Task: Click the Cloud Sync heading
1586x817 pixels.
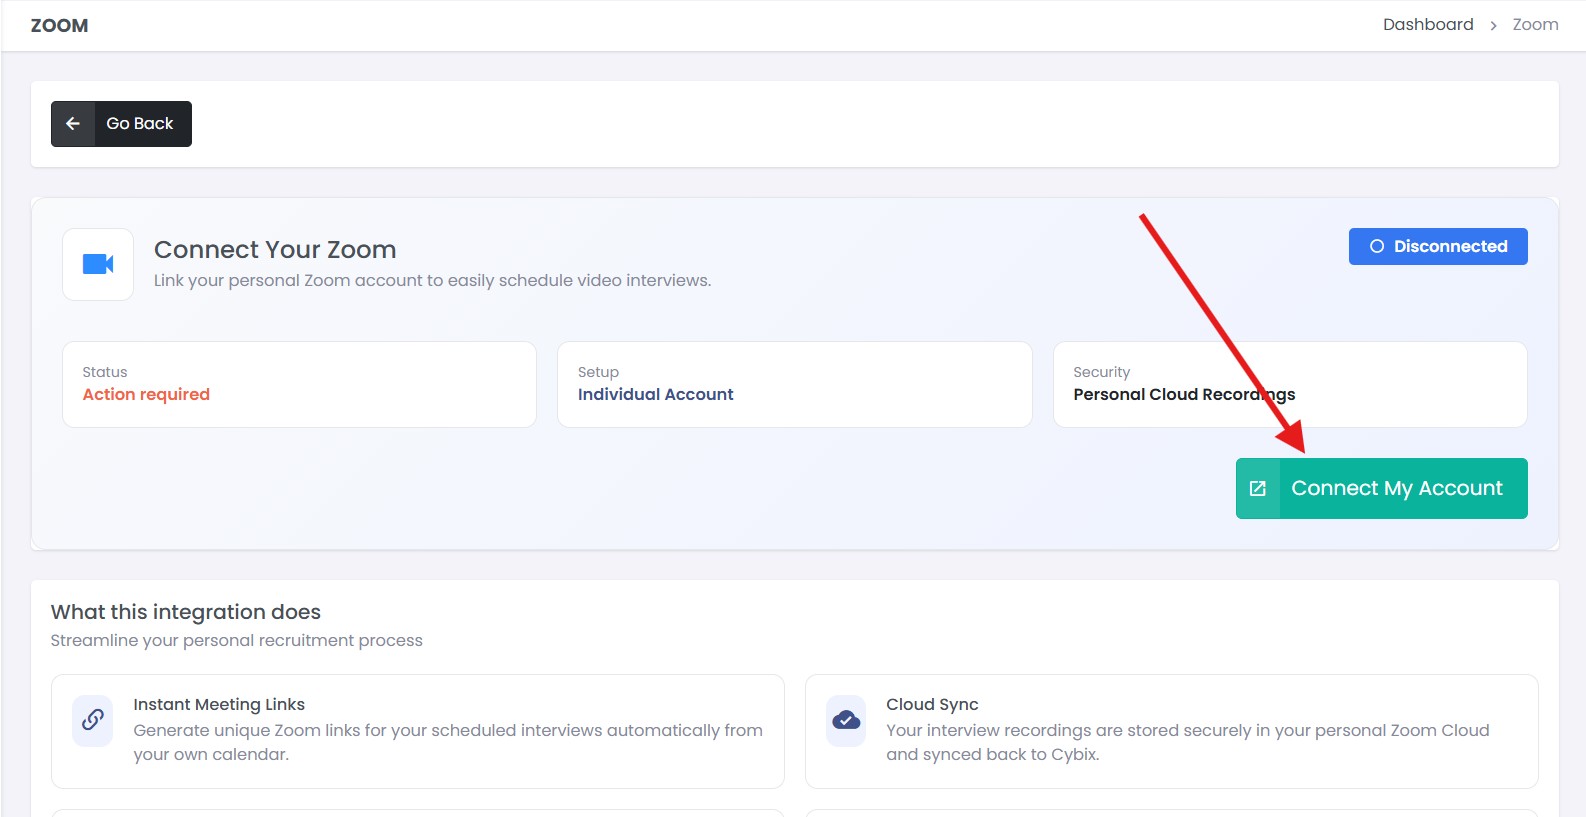Action: coord(932,704)
